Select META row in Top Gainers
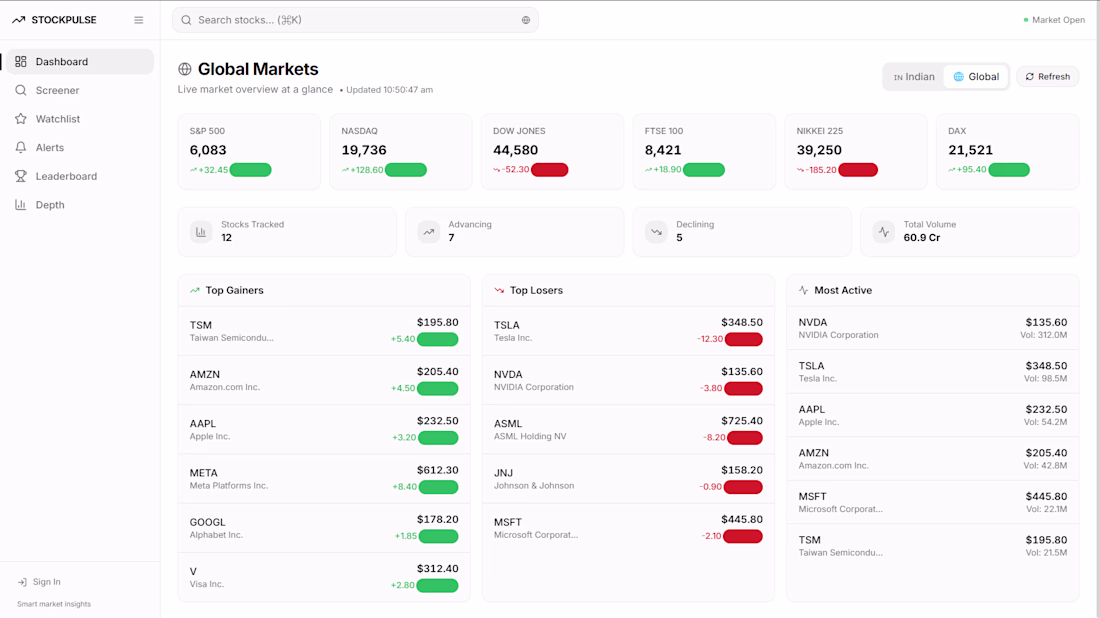The width and height of the screenshot is (1100, 618). (324, 478)
